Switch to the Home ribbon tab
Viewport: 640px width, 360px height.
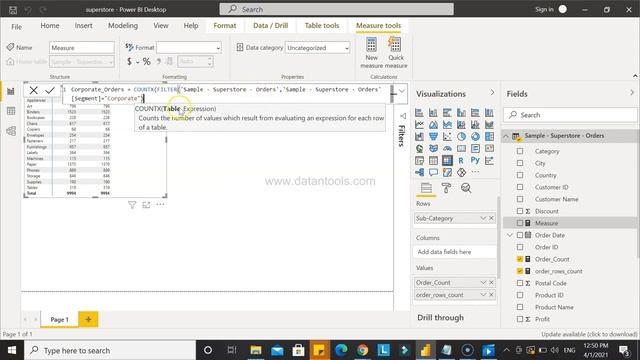tap(50, 26)
